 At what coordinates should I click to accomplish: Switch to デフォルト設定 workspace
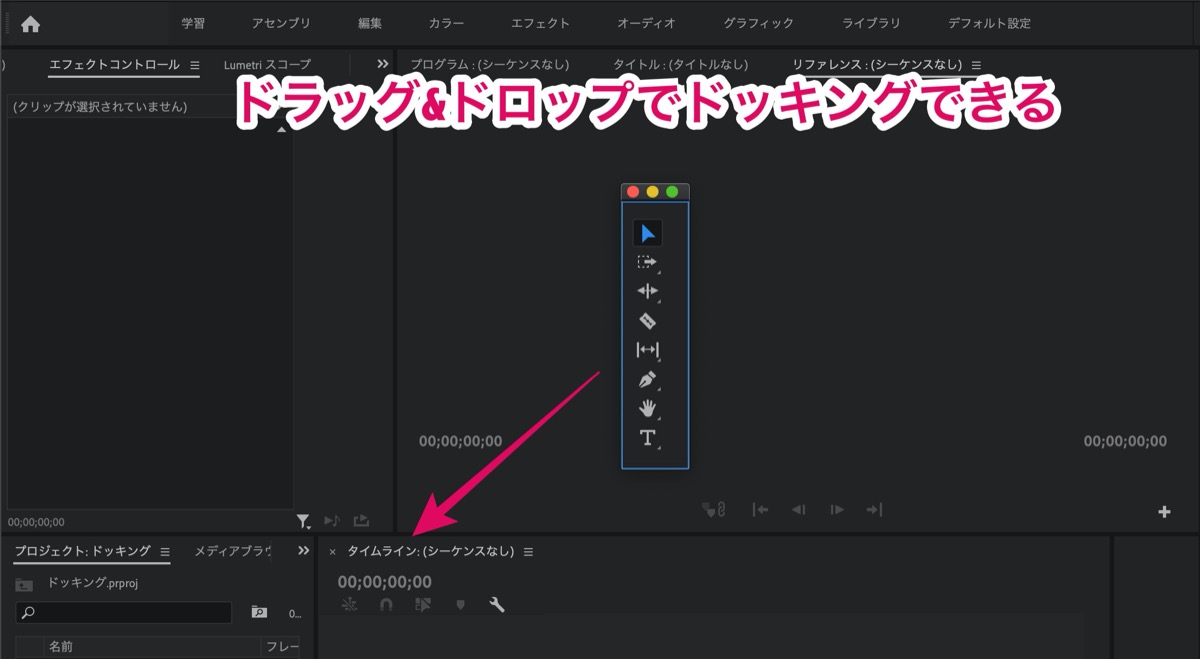[989, 23]
